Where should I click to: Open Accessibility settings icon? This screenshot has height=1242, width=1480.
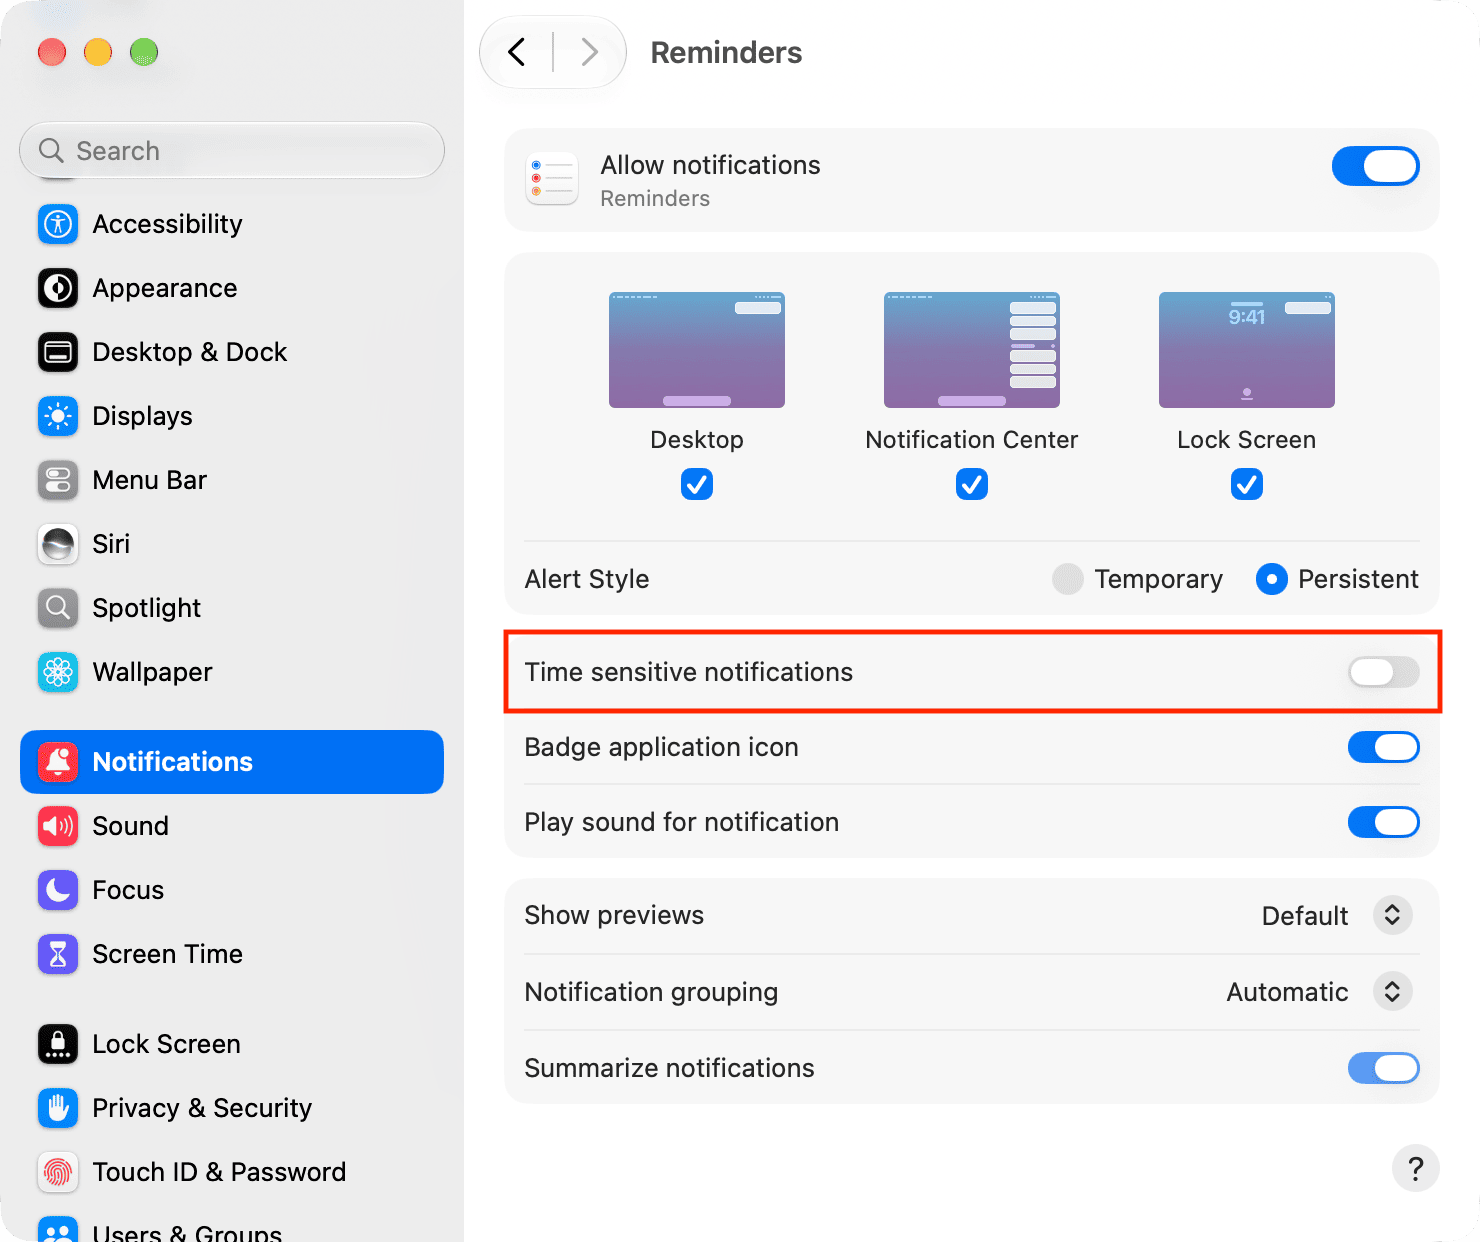pyautogui.click(x=58, y=224)
